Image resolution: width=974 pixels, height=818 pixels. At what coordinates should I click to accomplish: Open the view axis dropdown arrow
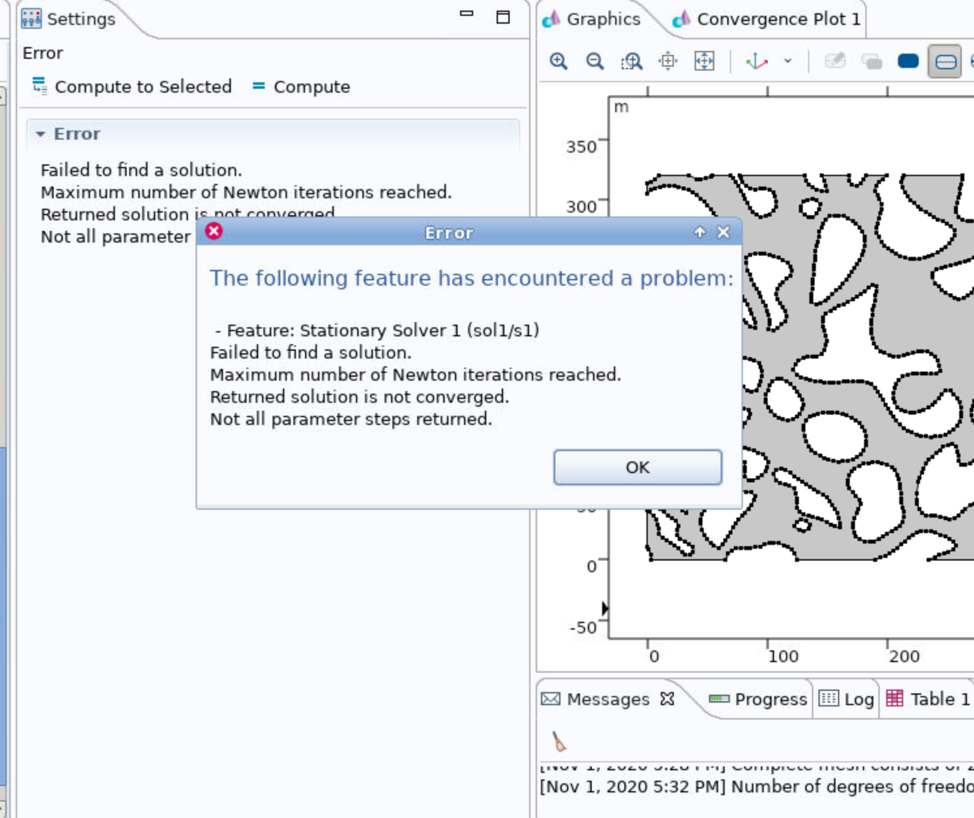[x=788, y=62]
